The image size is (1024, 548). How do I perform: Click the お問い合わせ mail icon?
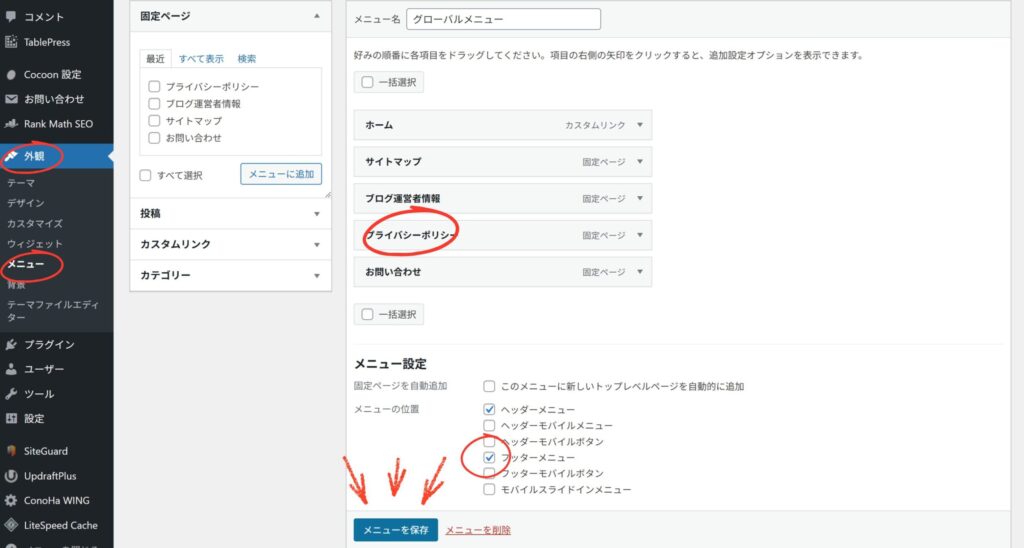tap(11, 99)
